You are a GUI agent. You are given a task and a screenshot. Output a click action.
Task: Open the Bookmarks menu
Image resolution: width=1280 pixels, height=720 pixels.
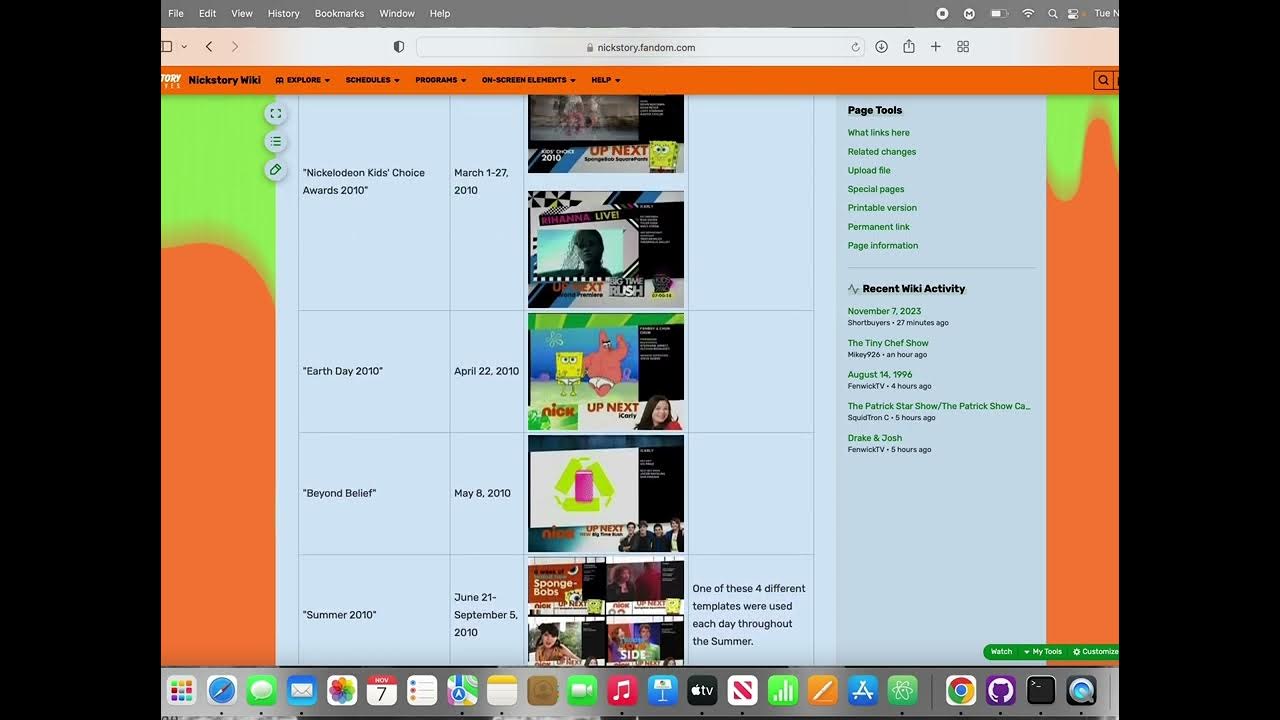point(340,14)
